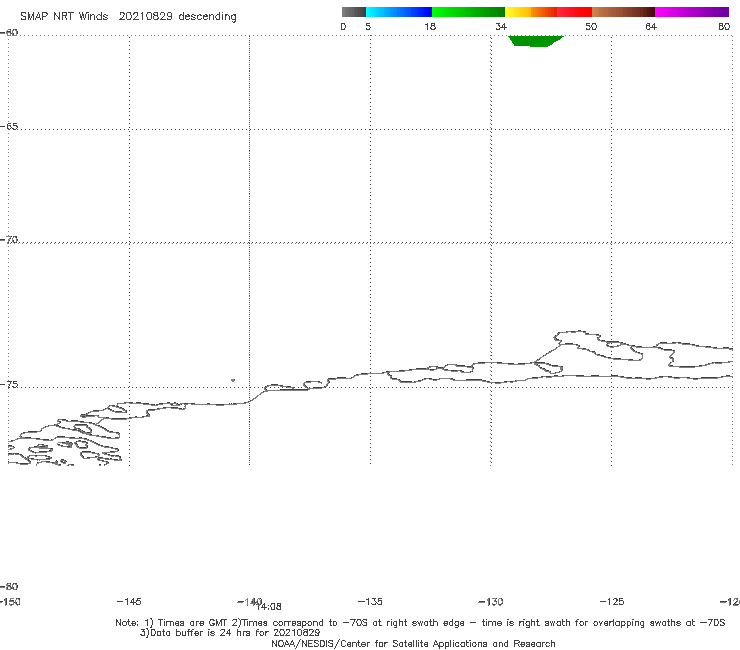The height and width of the screenshot is (650, 740).
Task: Click the green wind swath patch on the map
Action: (536, 41)
